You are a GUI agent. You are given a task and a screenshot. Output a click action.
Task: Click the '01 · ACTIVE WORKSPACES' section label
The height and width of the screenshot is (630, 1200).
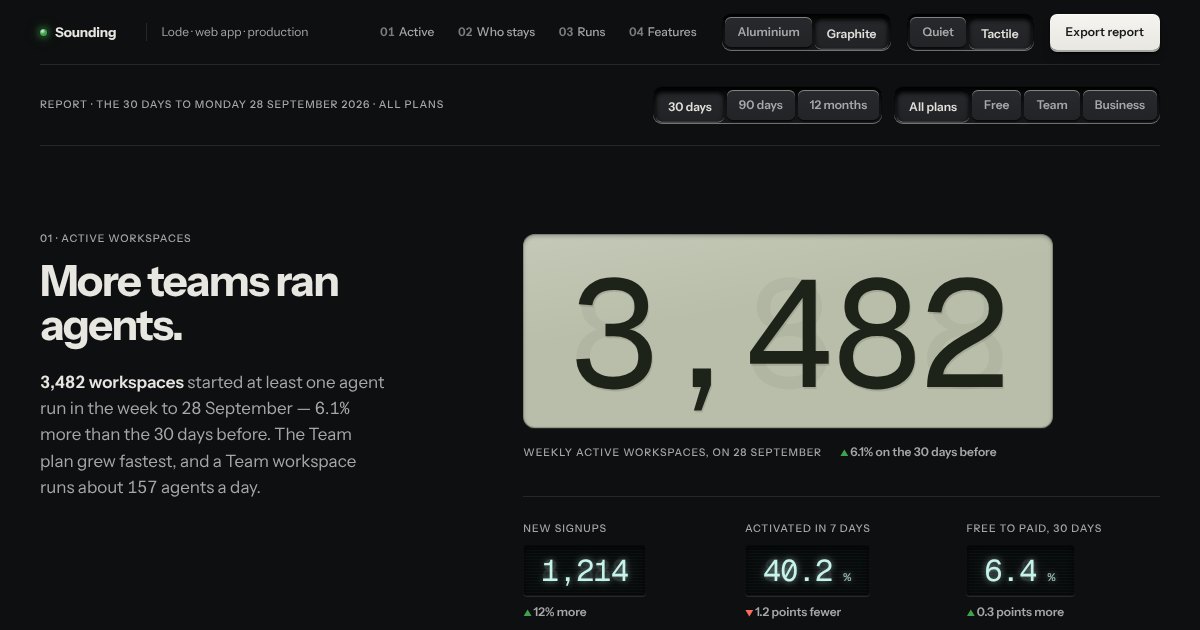115,239
